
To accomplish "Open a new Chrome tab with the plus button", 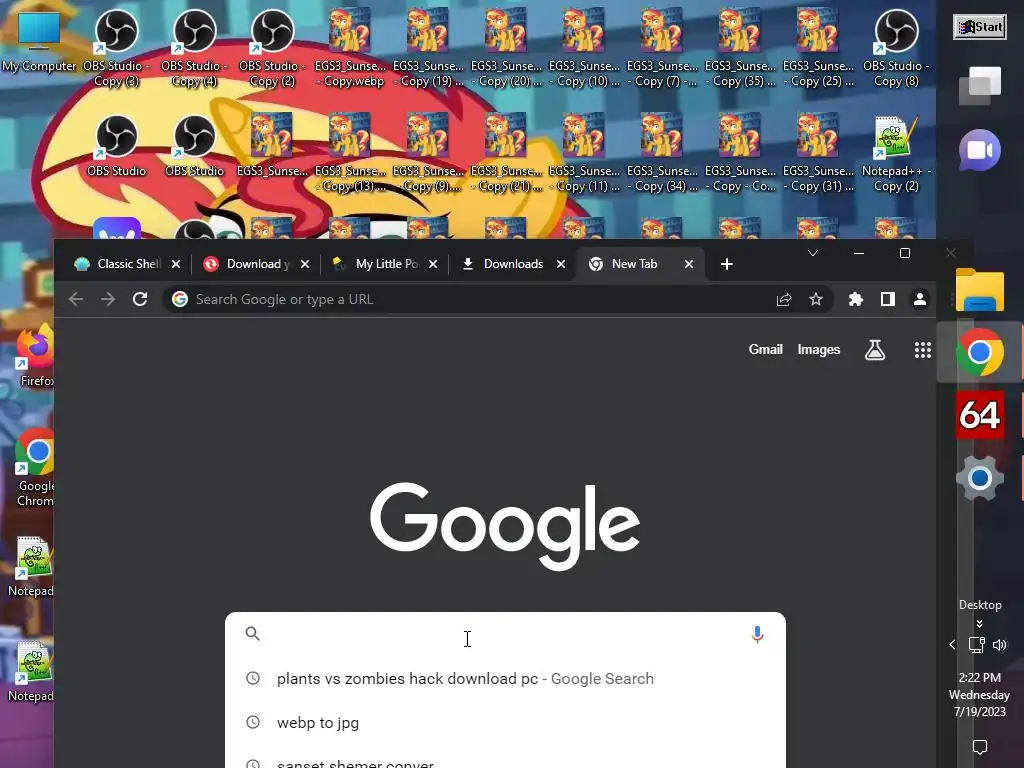I will (726, 264).
